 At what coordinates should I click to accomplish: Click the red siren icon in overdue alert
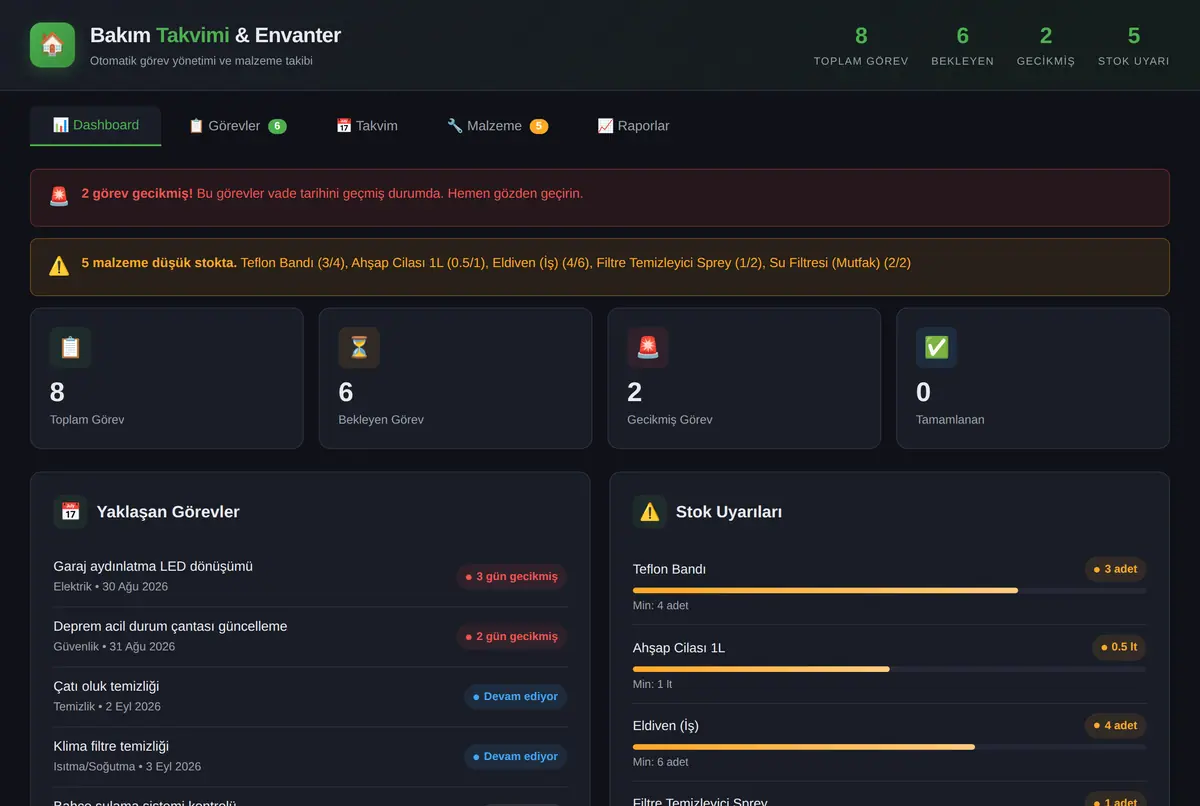tap(59, 196)
